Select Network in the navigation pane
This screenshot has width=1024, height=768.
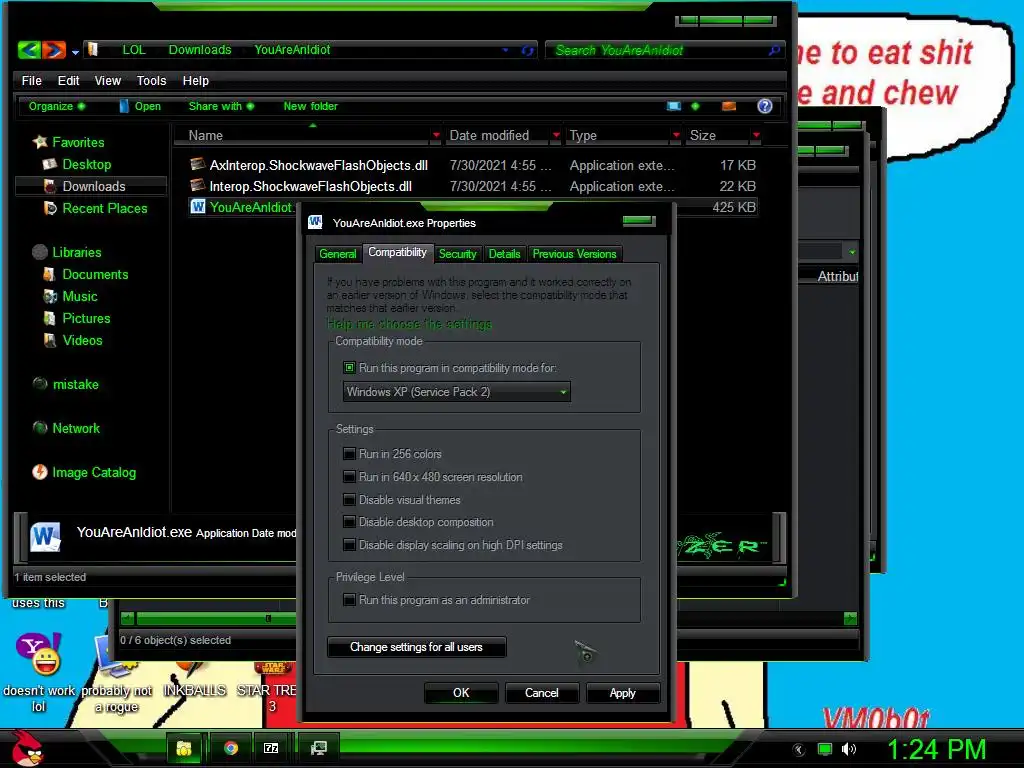[67, 428]
